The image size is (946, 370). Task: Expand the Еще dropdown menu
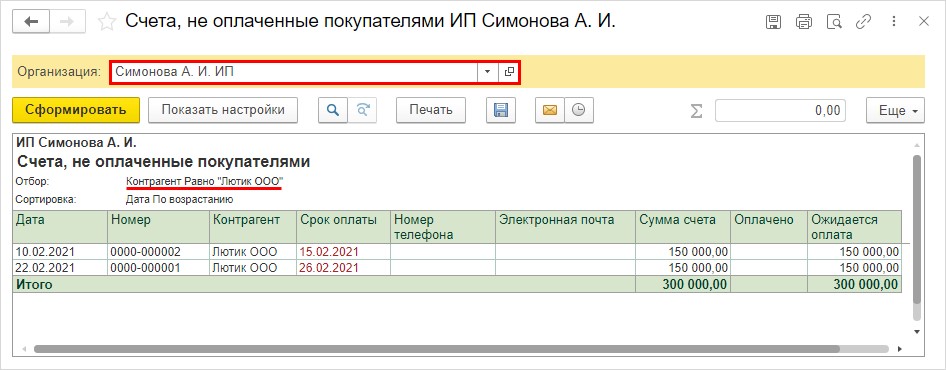895,110
